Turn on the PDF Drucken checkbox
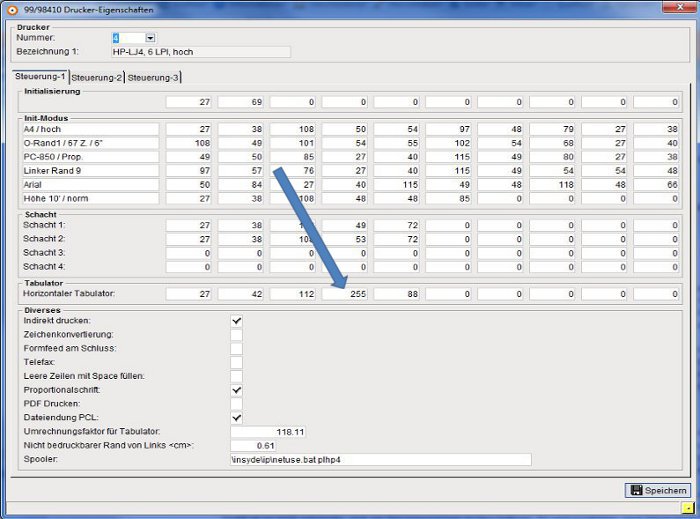Screen dimensions: 700x519 coord(237,404)
